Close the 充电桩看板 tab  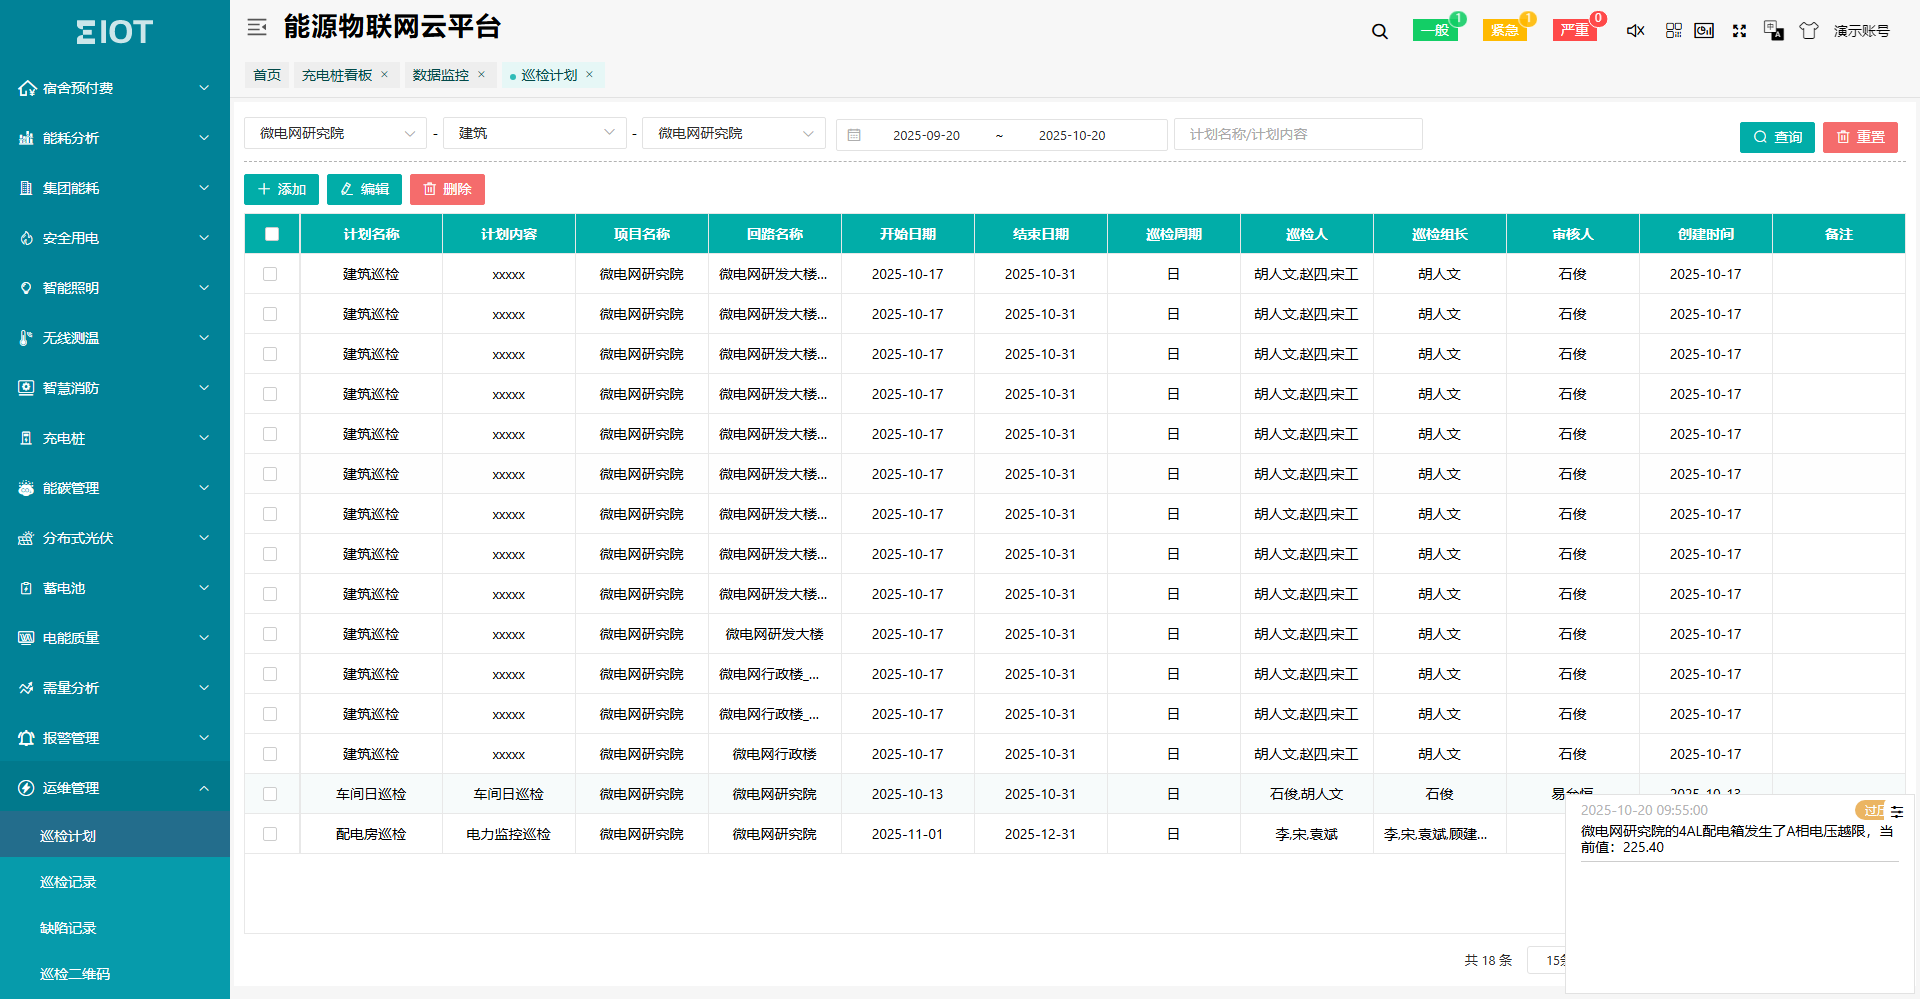384,74
